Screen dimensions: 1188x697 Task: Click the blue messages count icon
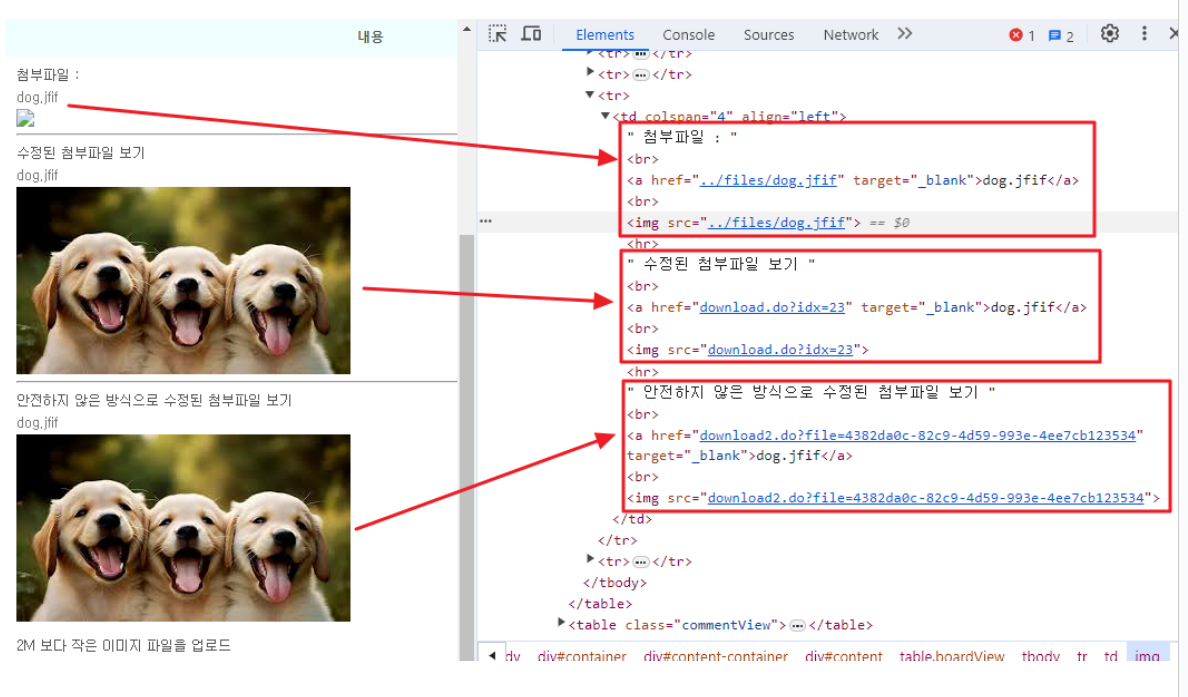click(1061, 36)
